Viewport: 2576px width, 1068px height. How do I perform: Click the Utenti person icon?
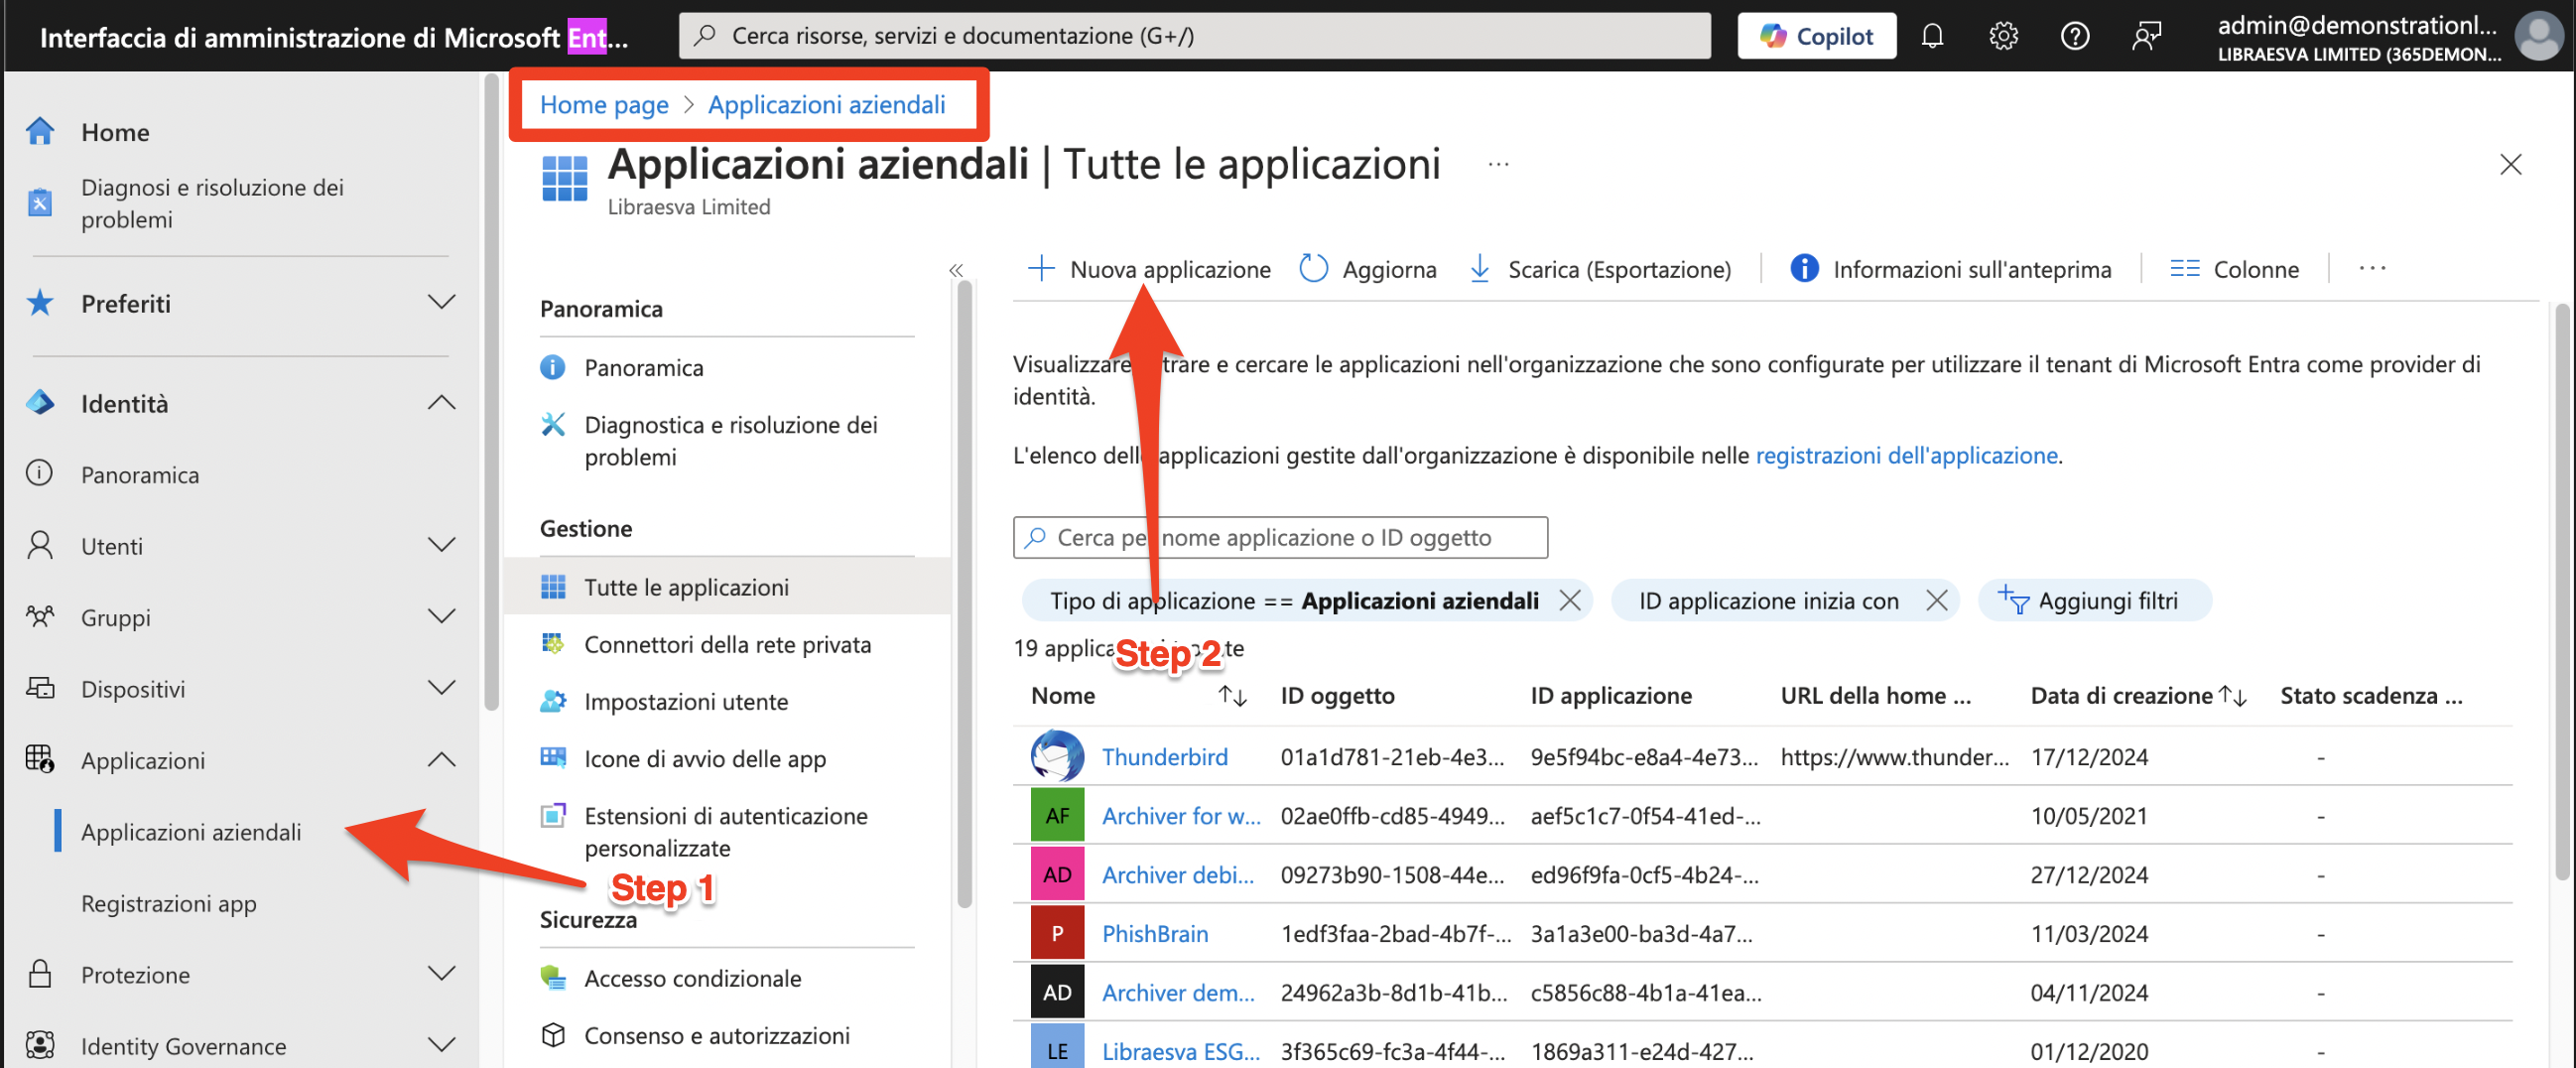pos(40,546)
